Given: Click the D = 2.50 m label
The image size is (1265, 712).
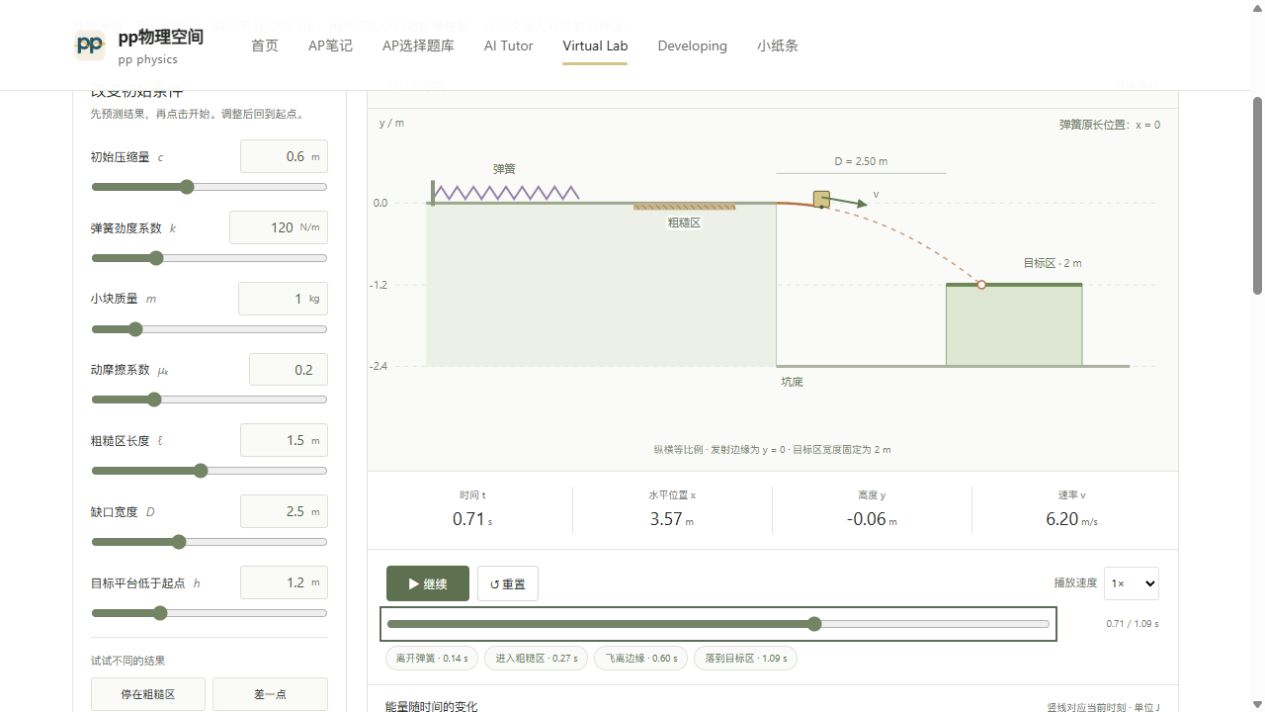Looking at the screenshot, I should point(861,161).
